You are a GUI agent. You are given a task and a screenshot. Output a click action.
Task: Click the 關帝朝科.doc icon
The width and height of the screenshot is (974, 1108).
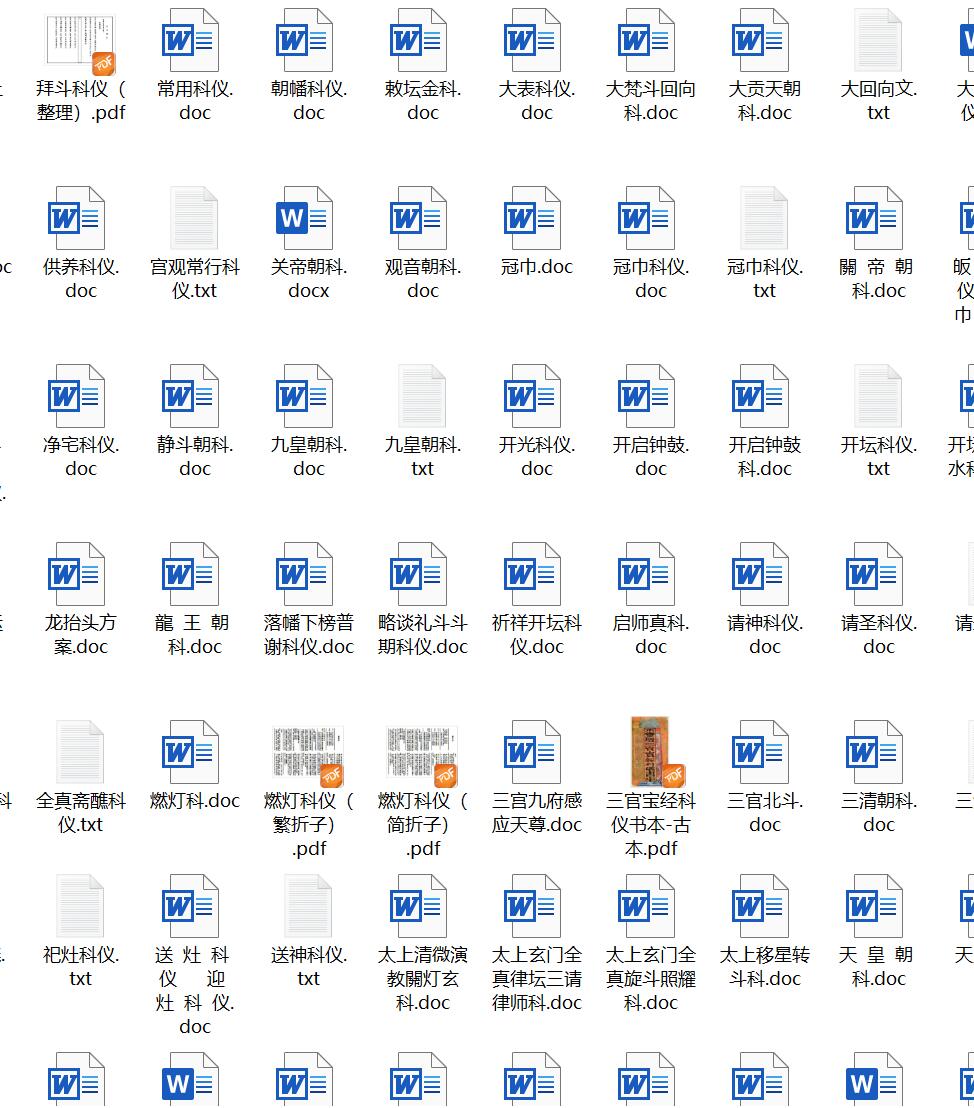coord(875,218)
